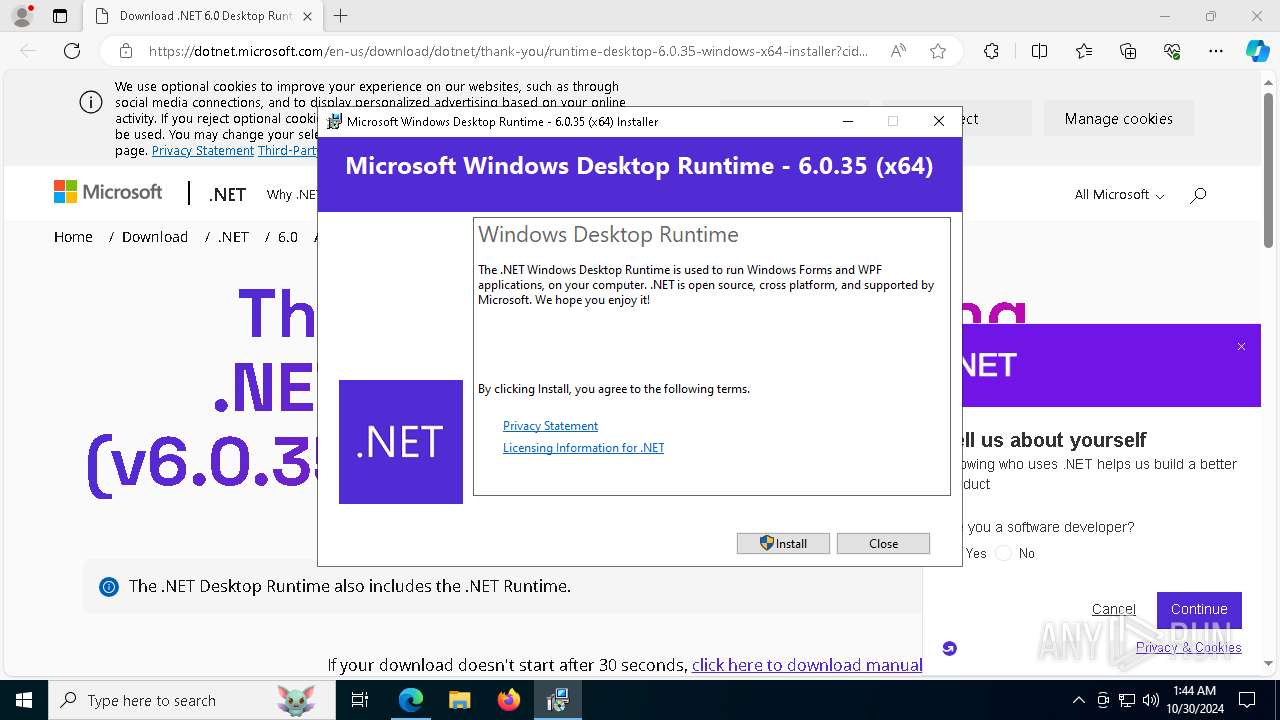This screenshot has width=1280, height=720.
Task: Add this page to favorites
Action: 938,51
